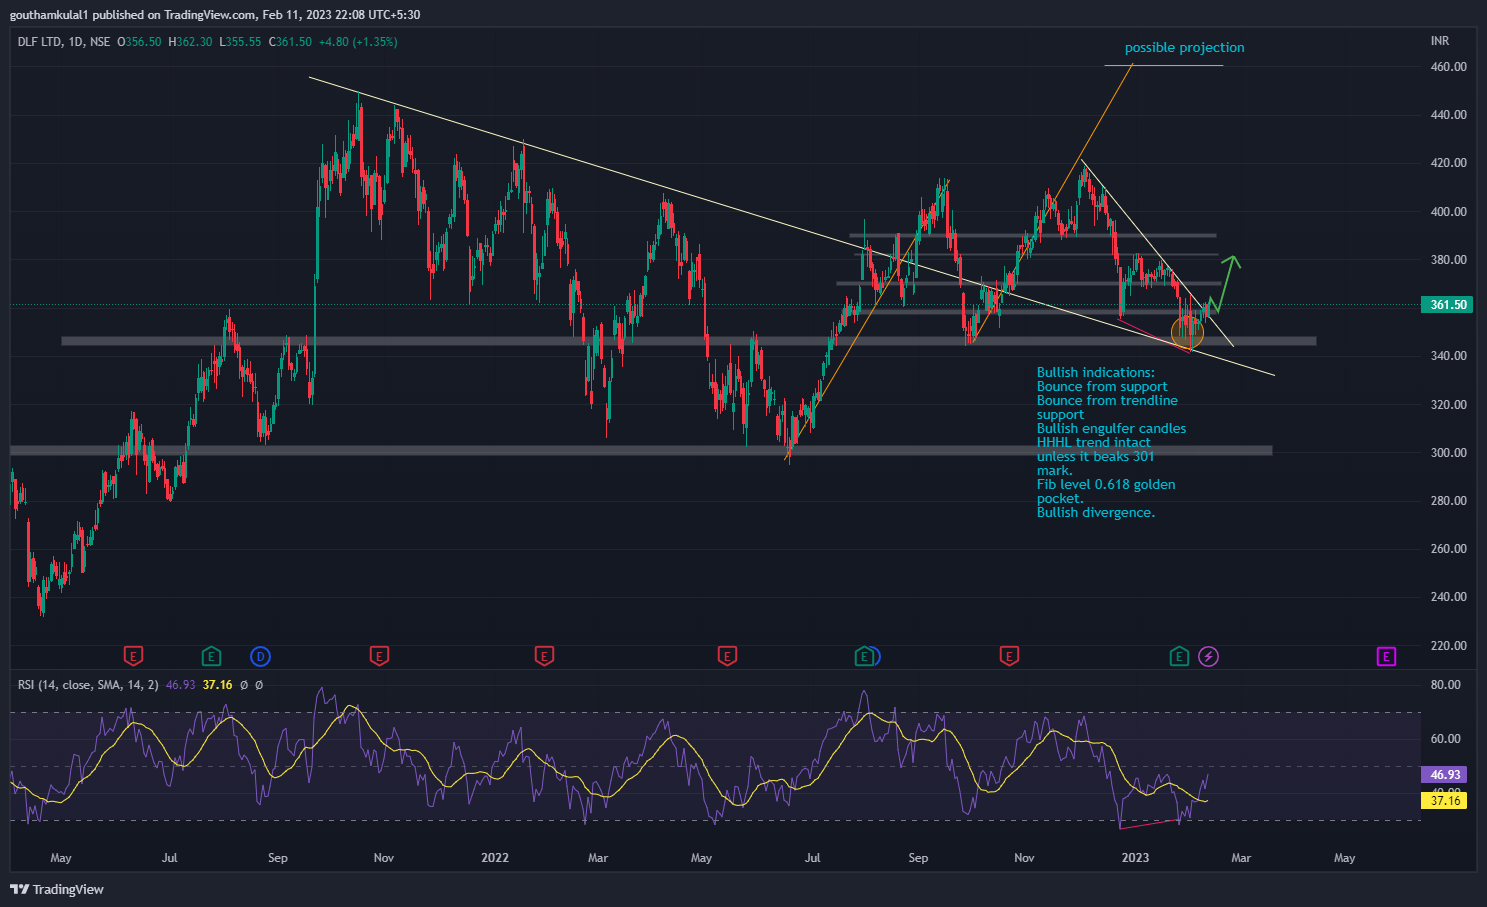Click the 60.00 RSI axis label
The image size is (1487, 907).
coord(1446,739)
